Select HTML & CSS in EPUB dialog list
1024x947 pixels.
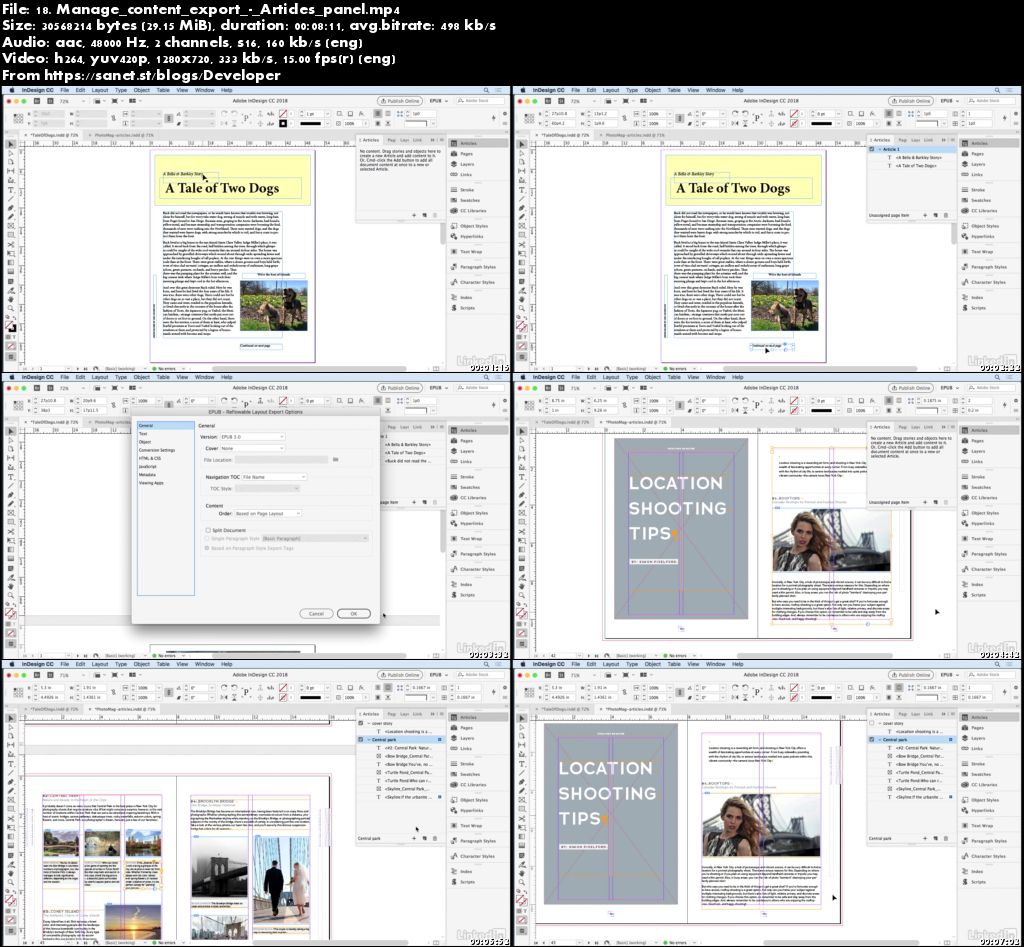tap(150, 458)
